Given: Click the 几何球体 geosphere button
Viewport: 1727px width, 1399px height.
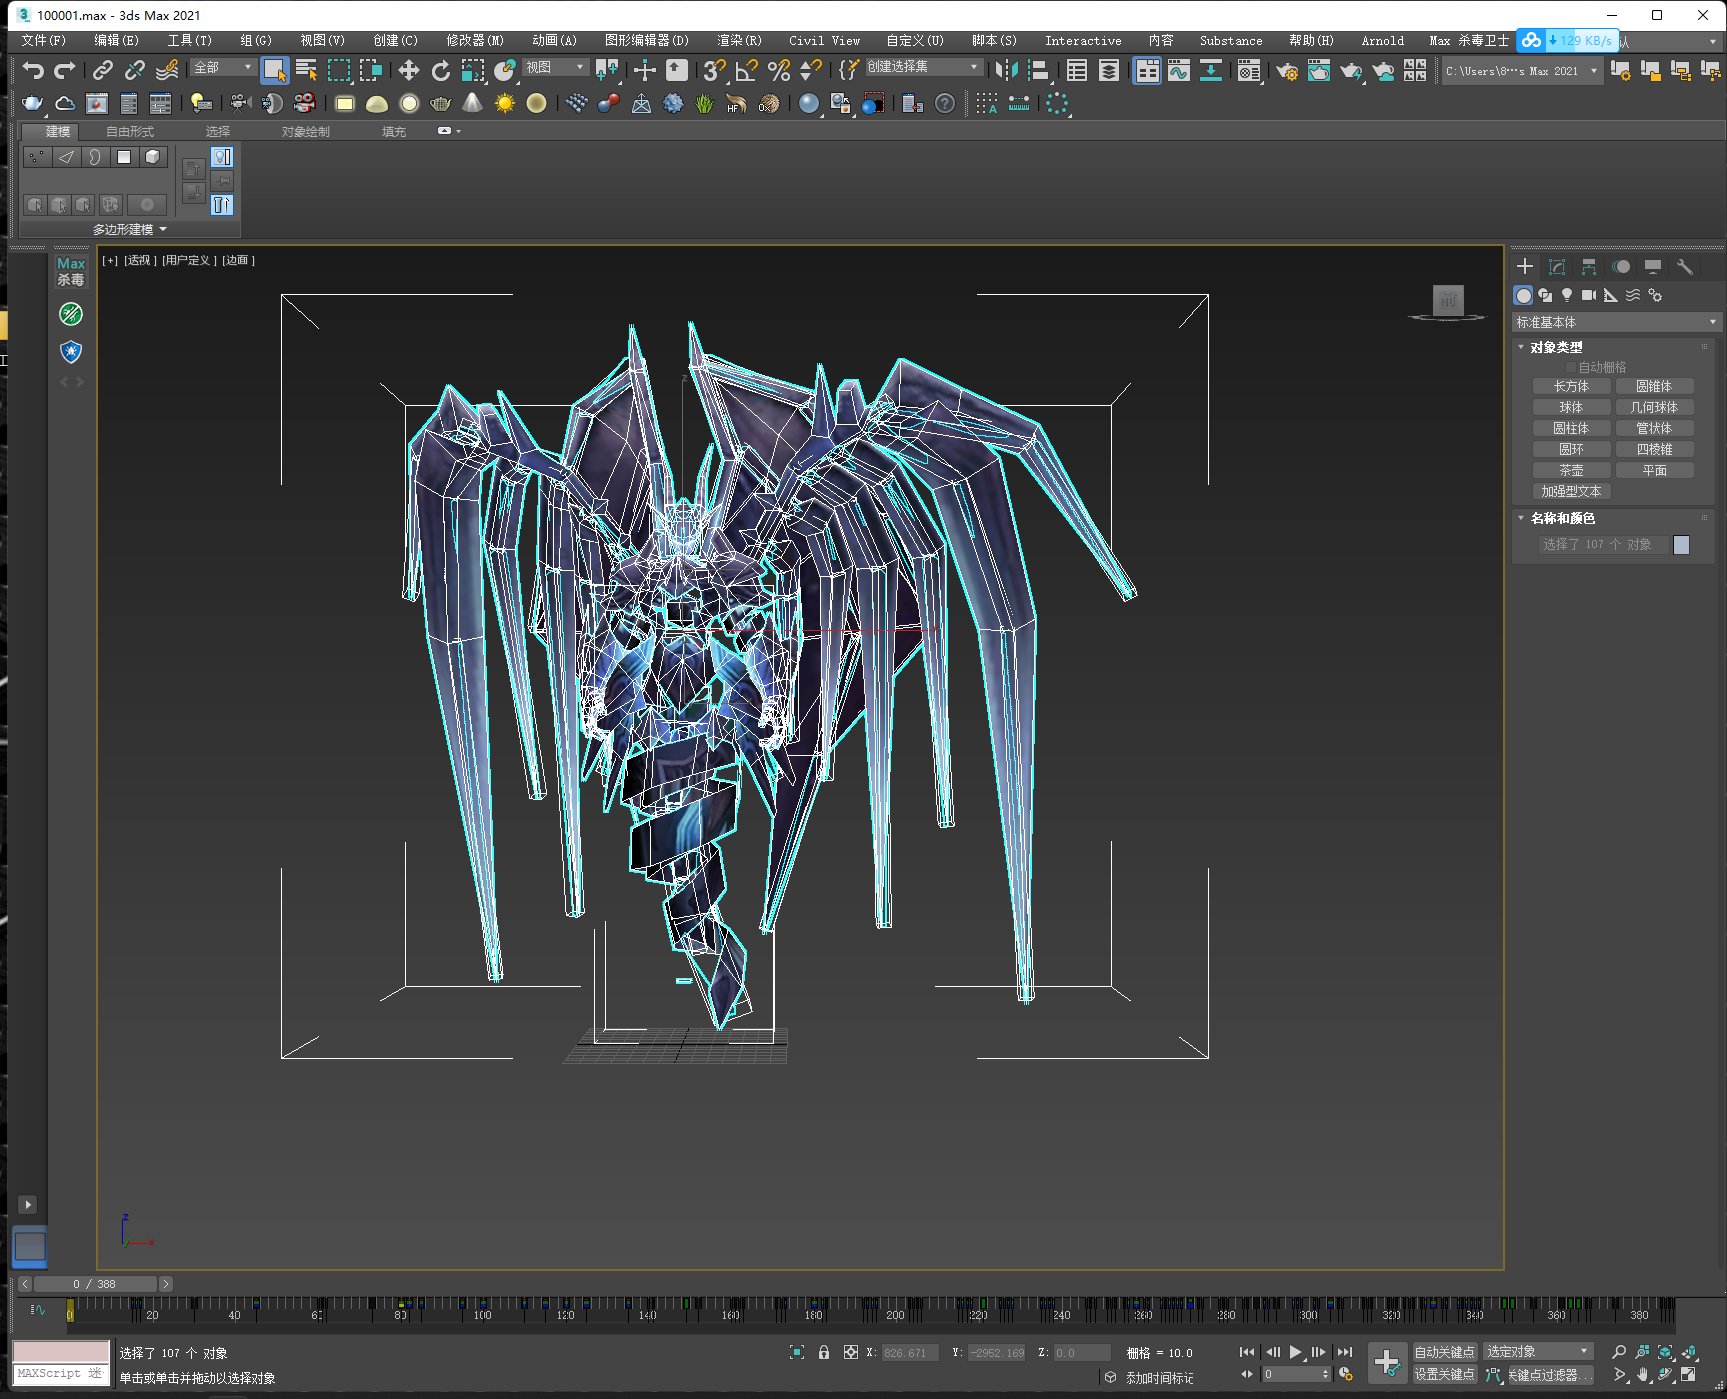Looking at the screenshot, I should 1654,407.
